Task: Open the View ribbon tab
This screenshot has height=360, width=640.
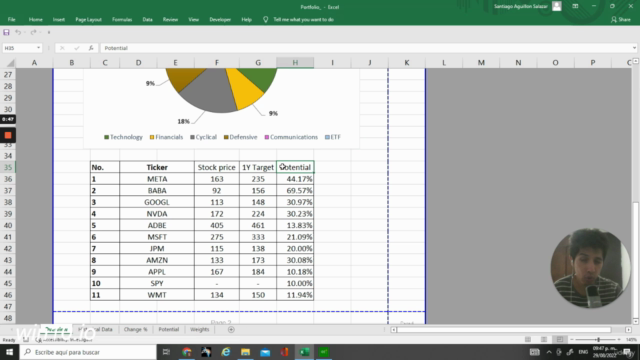Action: click(x=193, y=19)
